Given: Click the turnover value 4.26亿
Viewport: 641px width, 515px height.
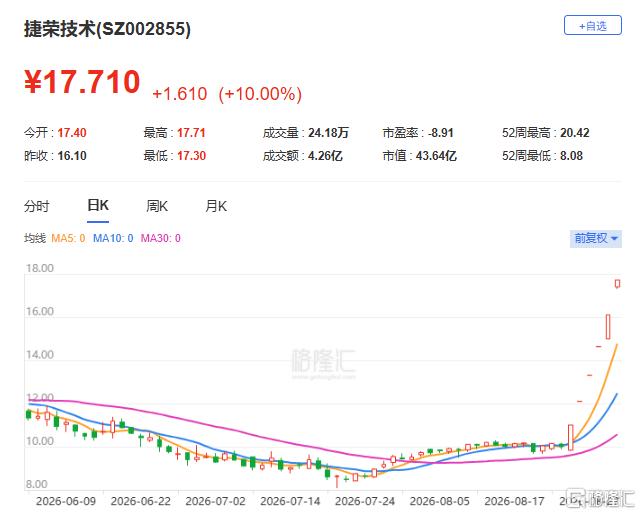Looking at the screenshot, I should click(325, 156).
